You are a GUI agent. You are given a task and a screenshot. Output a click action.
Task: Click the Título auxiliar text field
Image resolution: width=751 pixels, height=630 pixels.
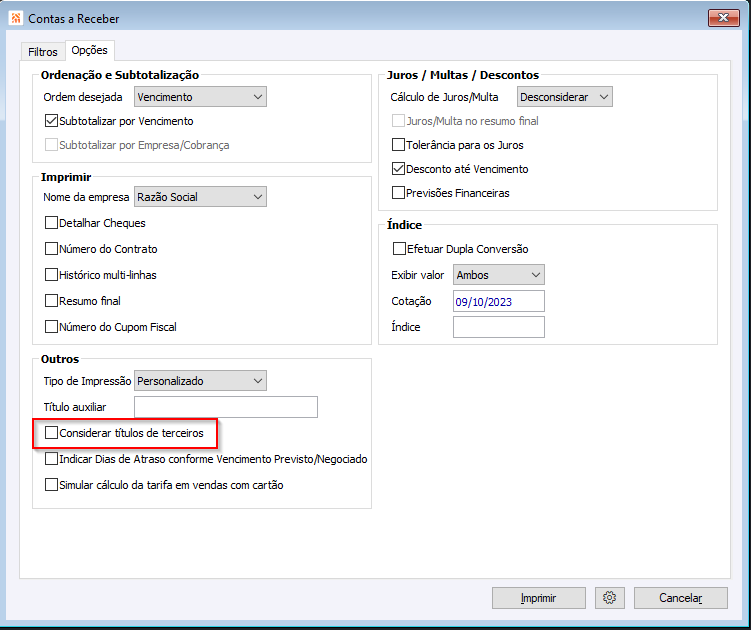click(x=226, y=407)
